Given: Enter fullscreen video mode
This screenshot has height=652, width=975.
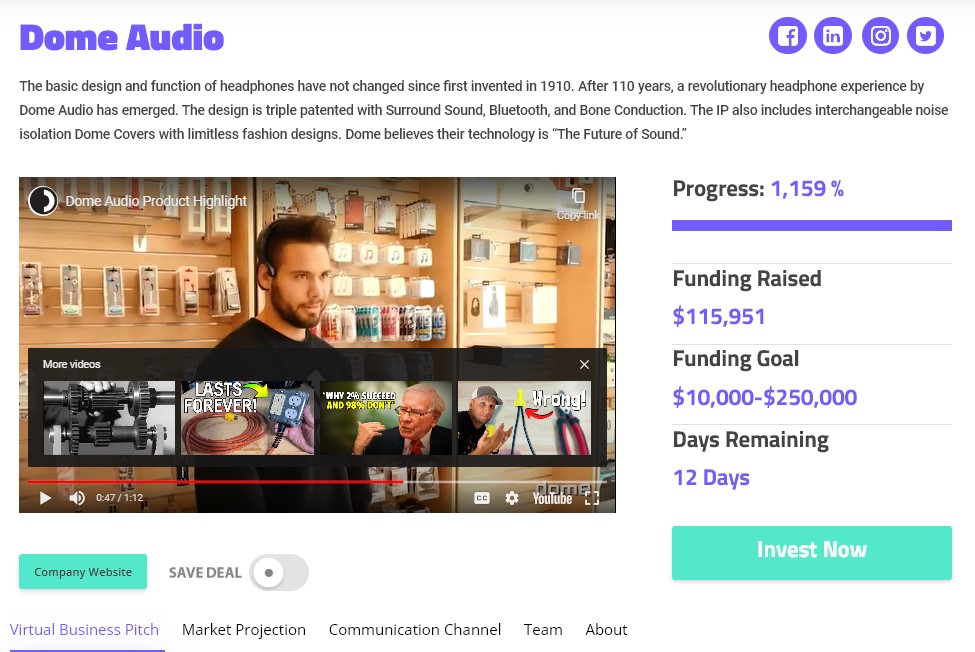Looking at the screenshot, I should (x=592, y=498).
